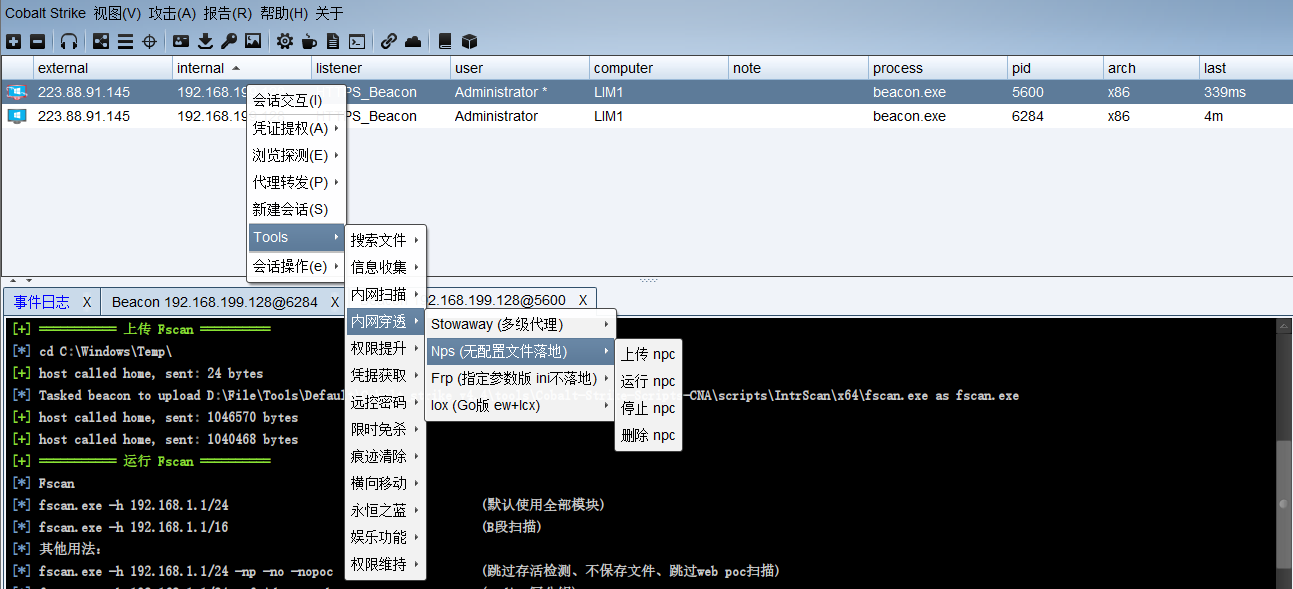Open Frp (指定参数版 ini不落地) submenu
The width and height of the screenshot is (1293, 589).
pyautogui.click(x=520, y=378)
